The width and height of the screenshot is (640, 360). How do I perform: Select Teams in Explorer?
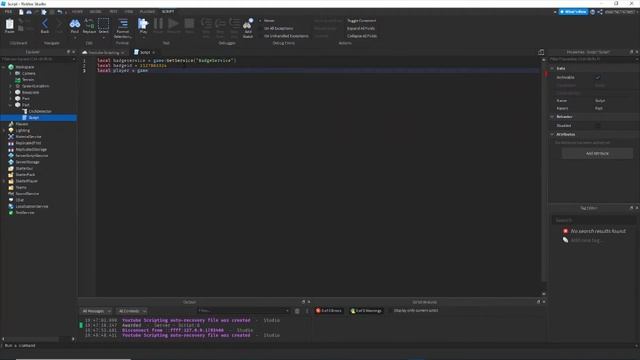pos(18,187)
